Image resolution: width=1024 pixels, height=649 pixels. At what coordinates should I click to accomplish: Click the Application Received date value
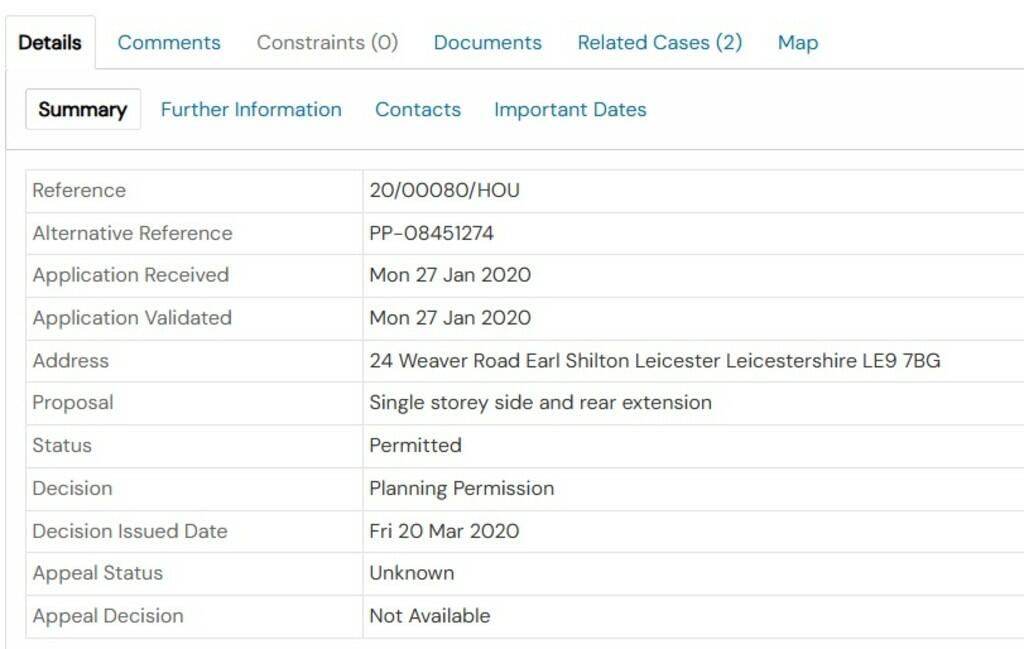click(450, 275)
